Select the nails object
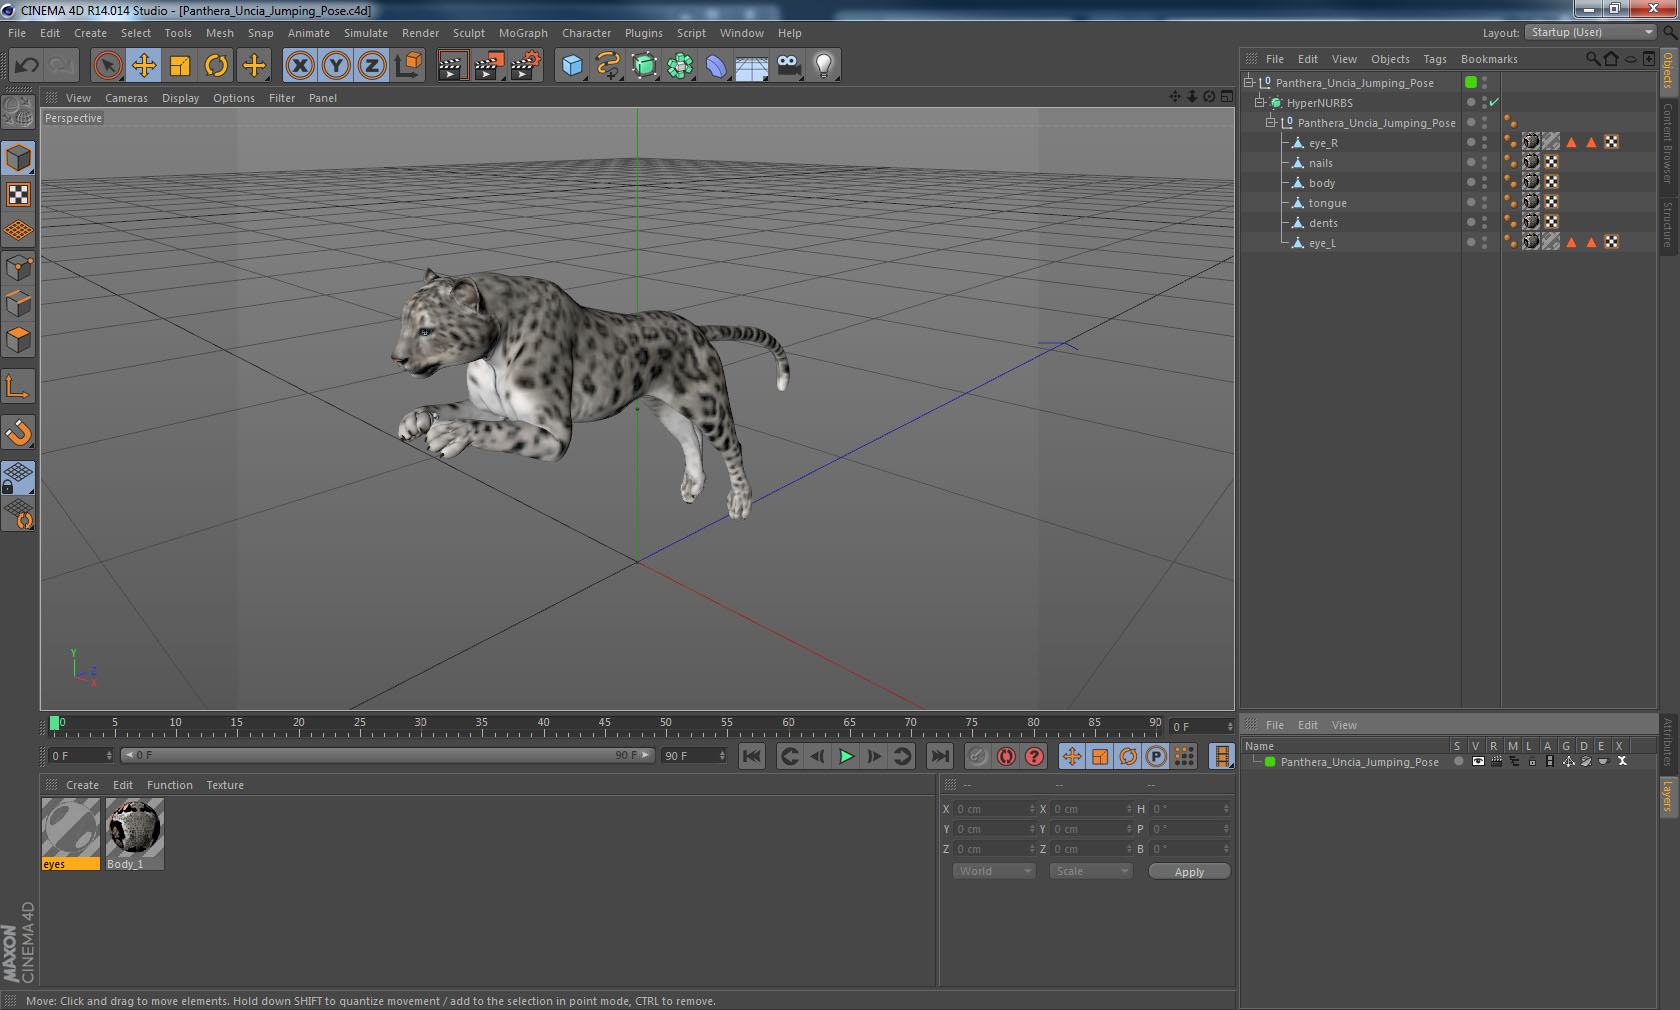The height and width of the screenshot is (1010, 1680). [x=1320, y=163]
